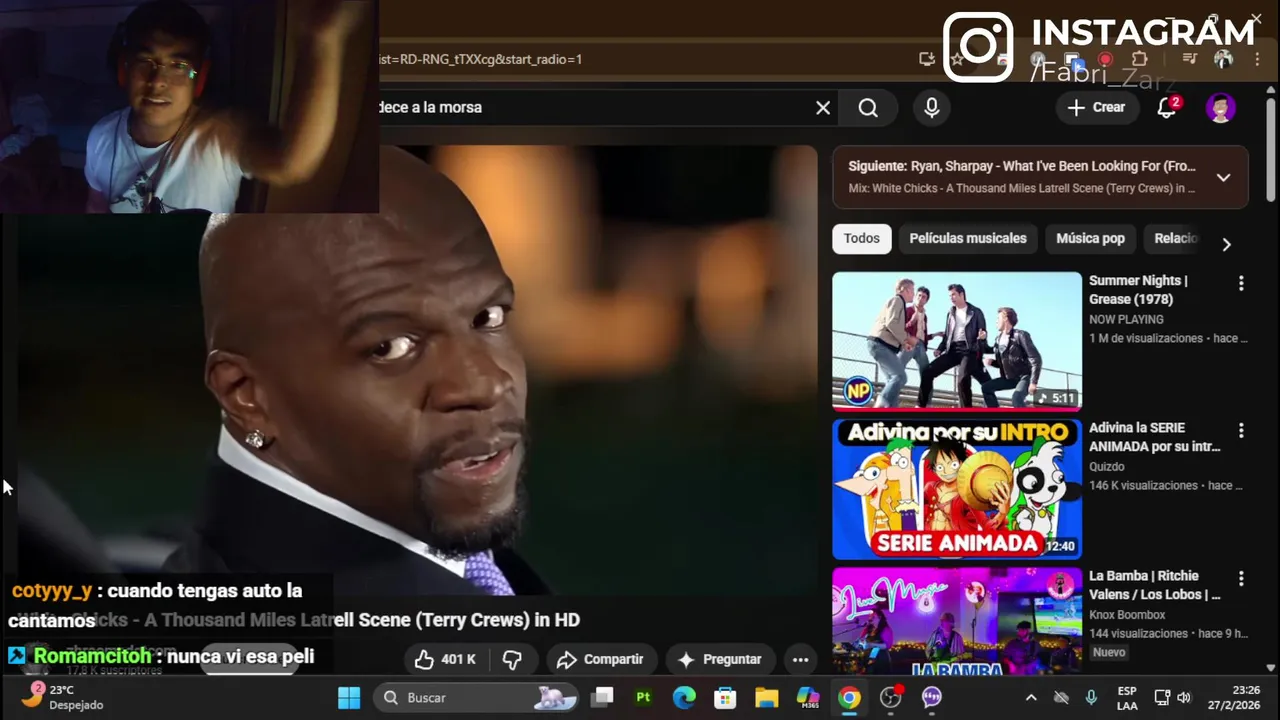Open the Summer Nights Grease thumbnail
This screenshot has width=1280, height=720.
click(957, 341)
